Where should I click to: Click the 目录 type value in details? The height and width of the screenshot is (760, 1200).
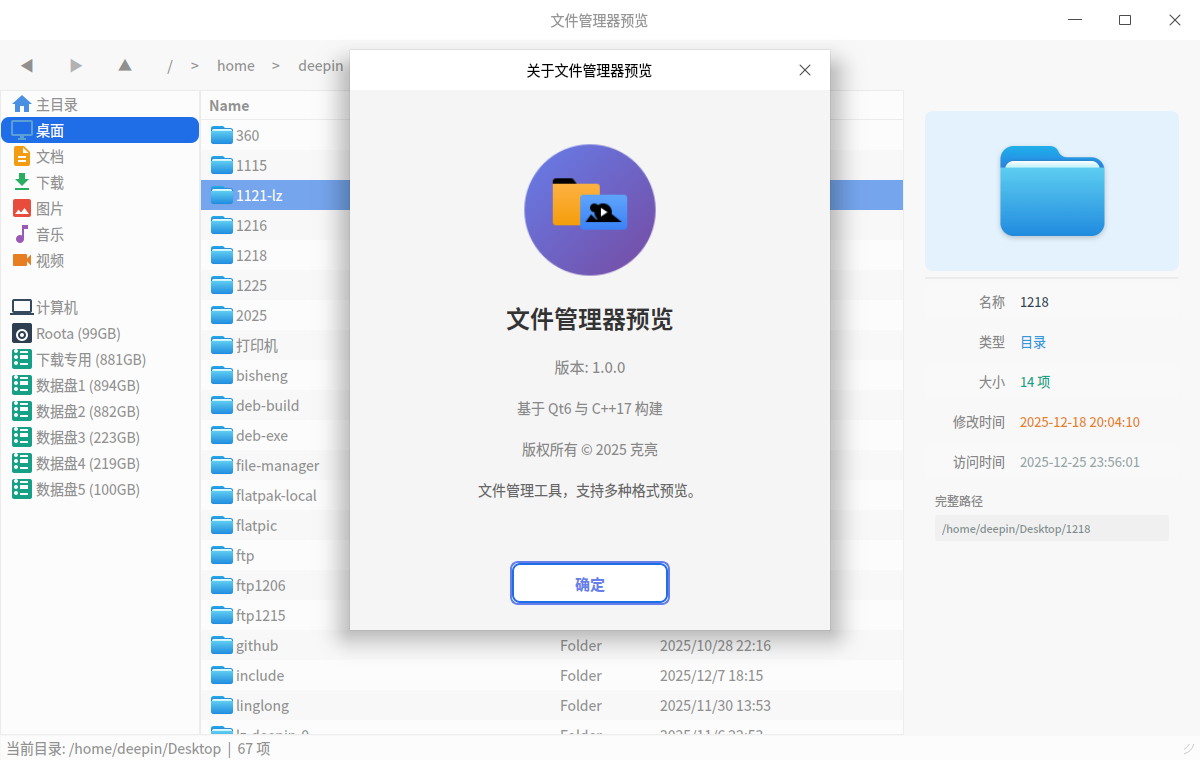(1033, 342)
